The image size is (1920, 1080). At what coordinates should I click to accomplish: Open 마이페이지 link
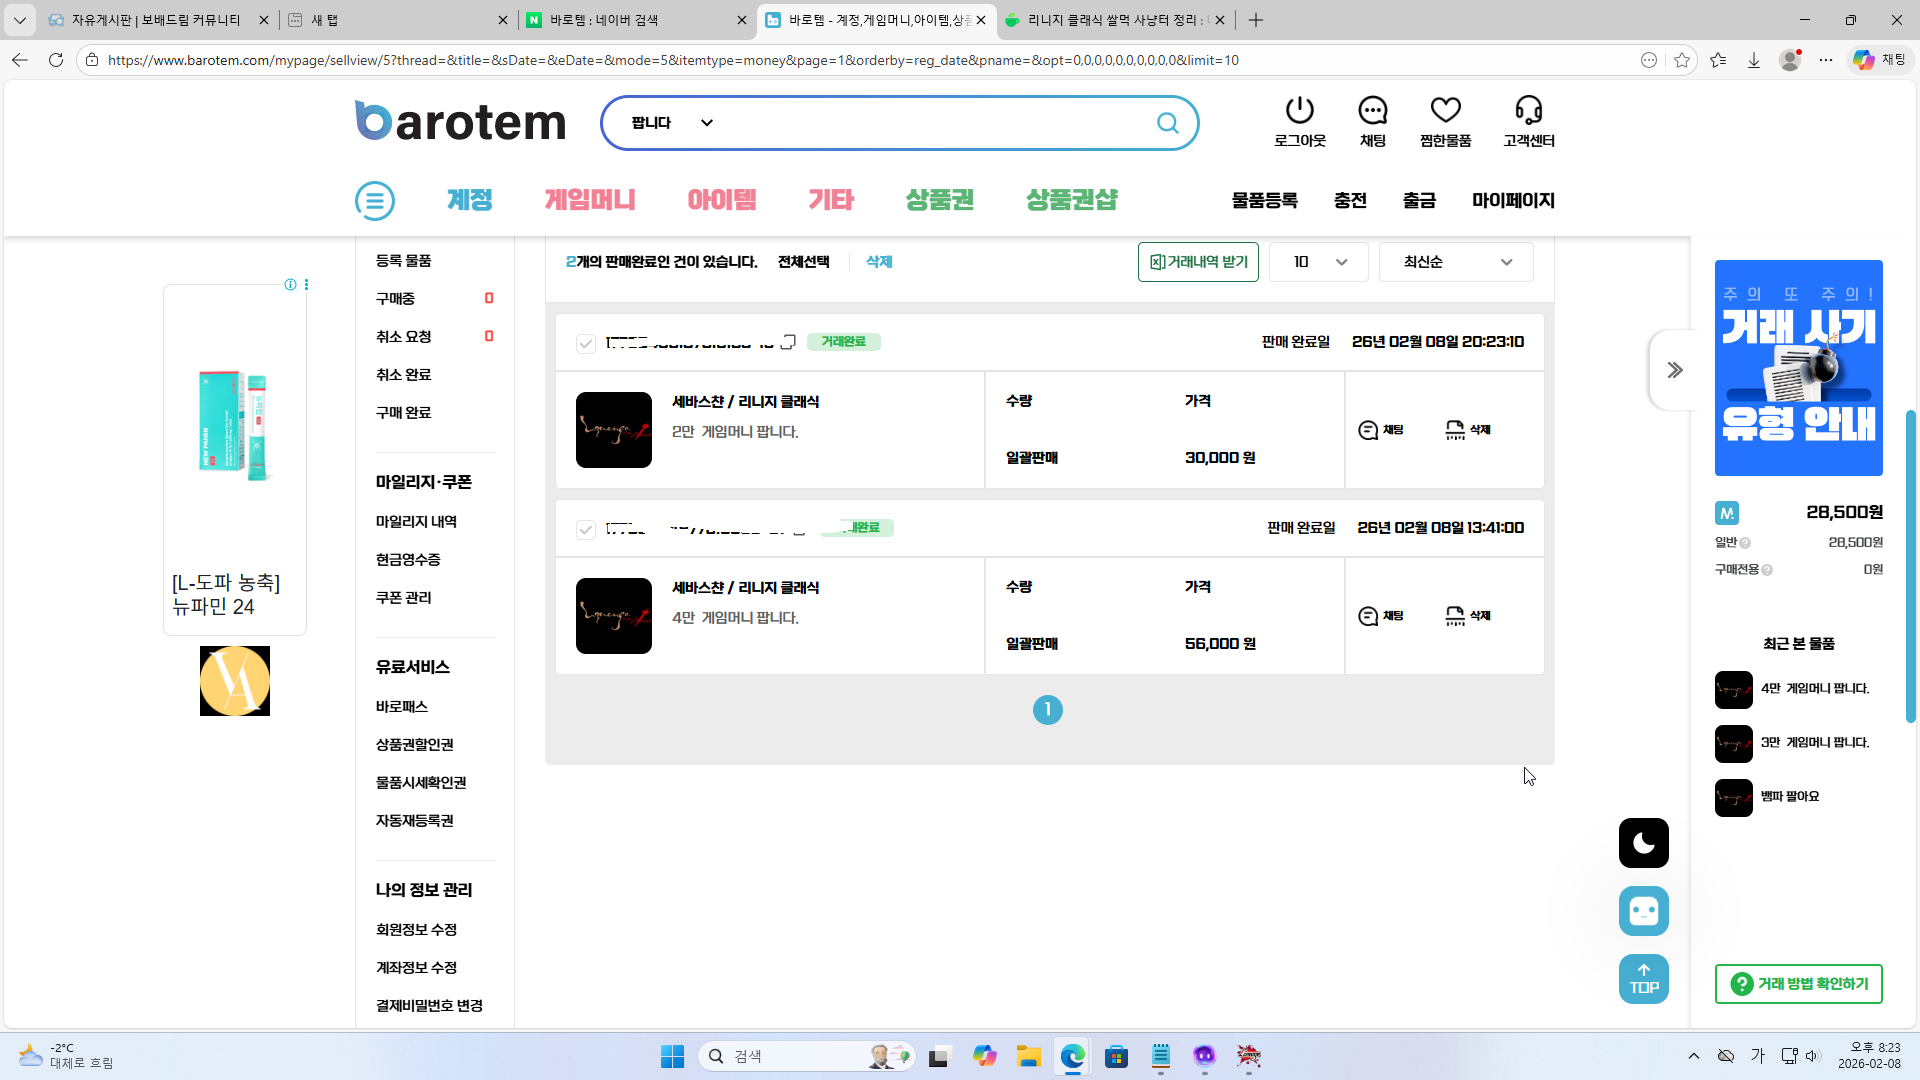(1513, 200)
